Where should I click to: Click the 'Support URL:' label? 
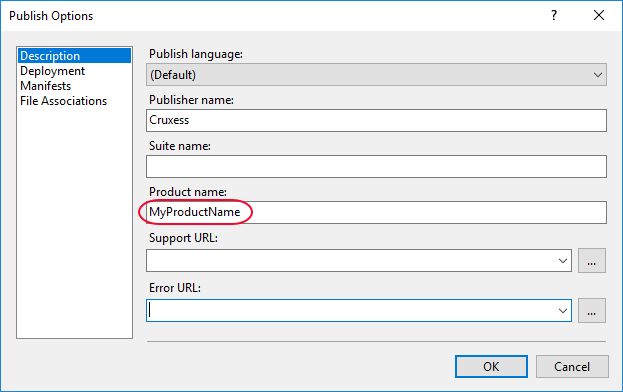pos(183,238)
